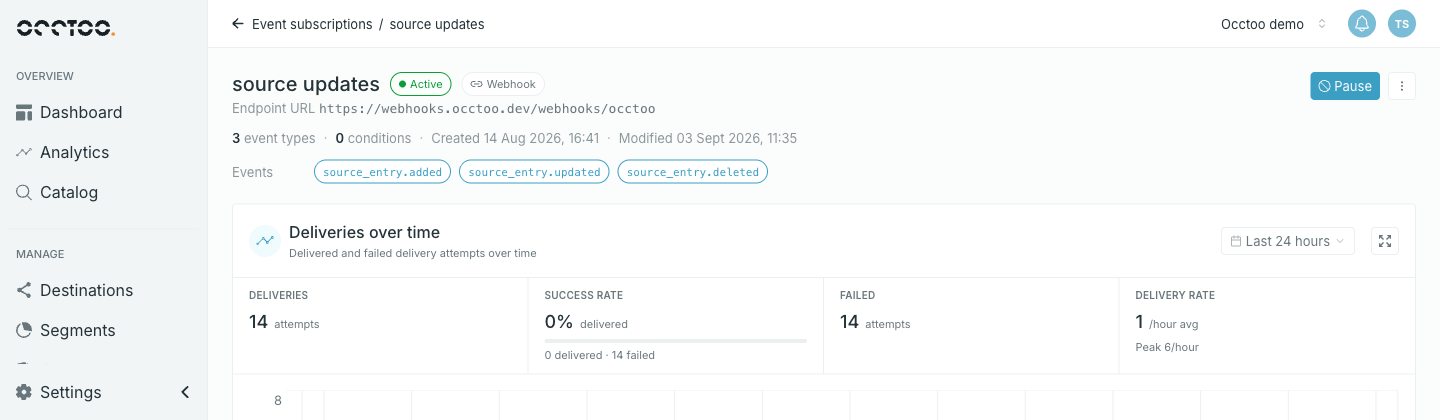Click the Occtoo logo
Viewport: 1440px width, 420px height.
[66, 28]
